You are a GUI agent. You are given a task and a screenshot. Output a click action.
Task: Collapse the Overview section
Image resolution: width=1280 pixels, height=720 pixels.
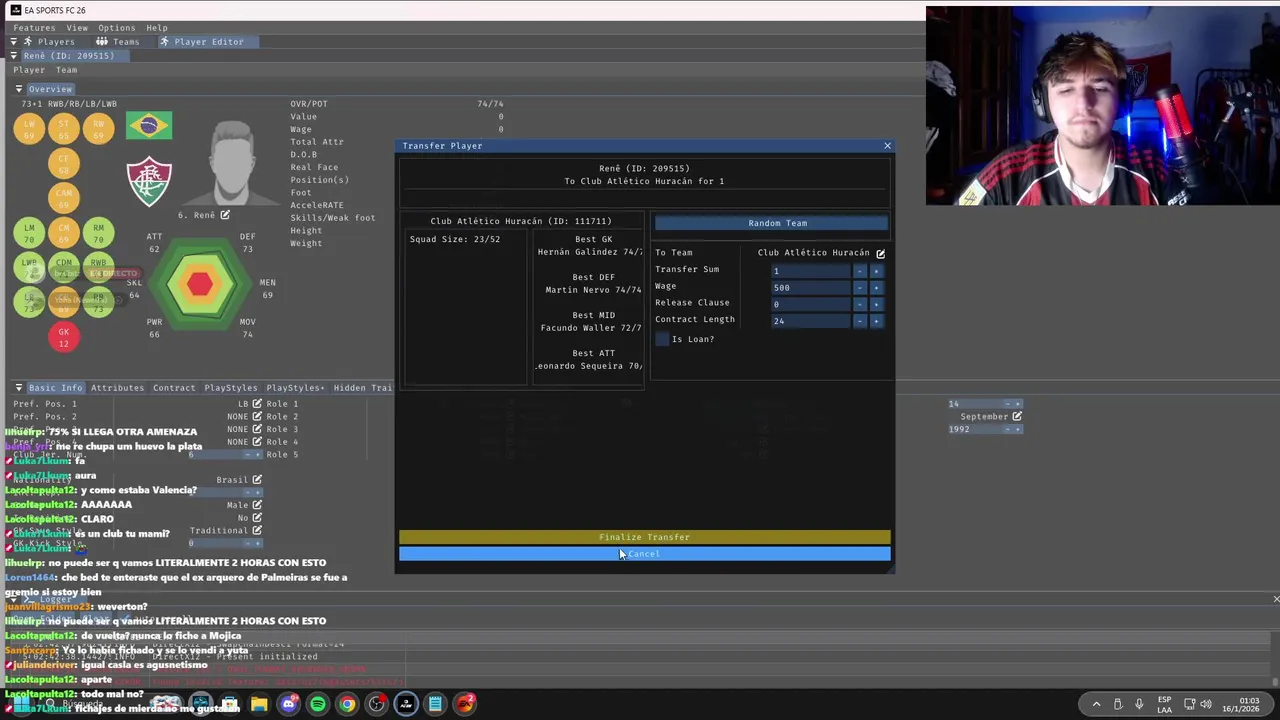coord(19,89)
